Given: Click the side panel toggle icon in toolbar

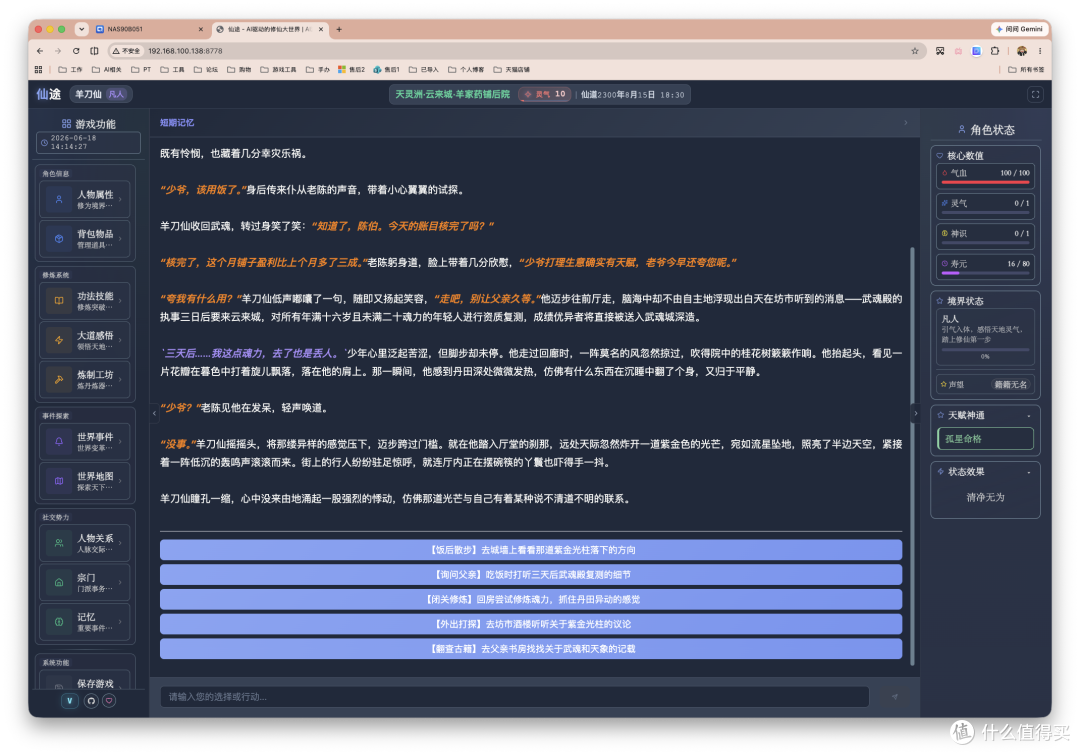Looking at the screenshot, I should click(x=94, y=51).
